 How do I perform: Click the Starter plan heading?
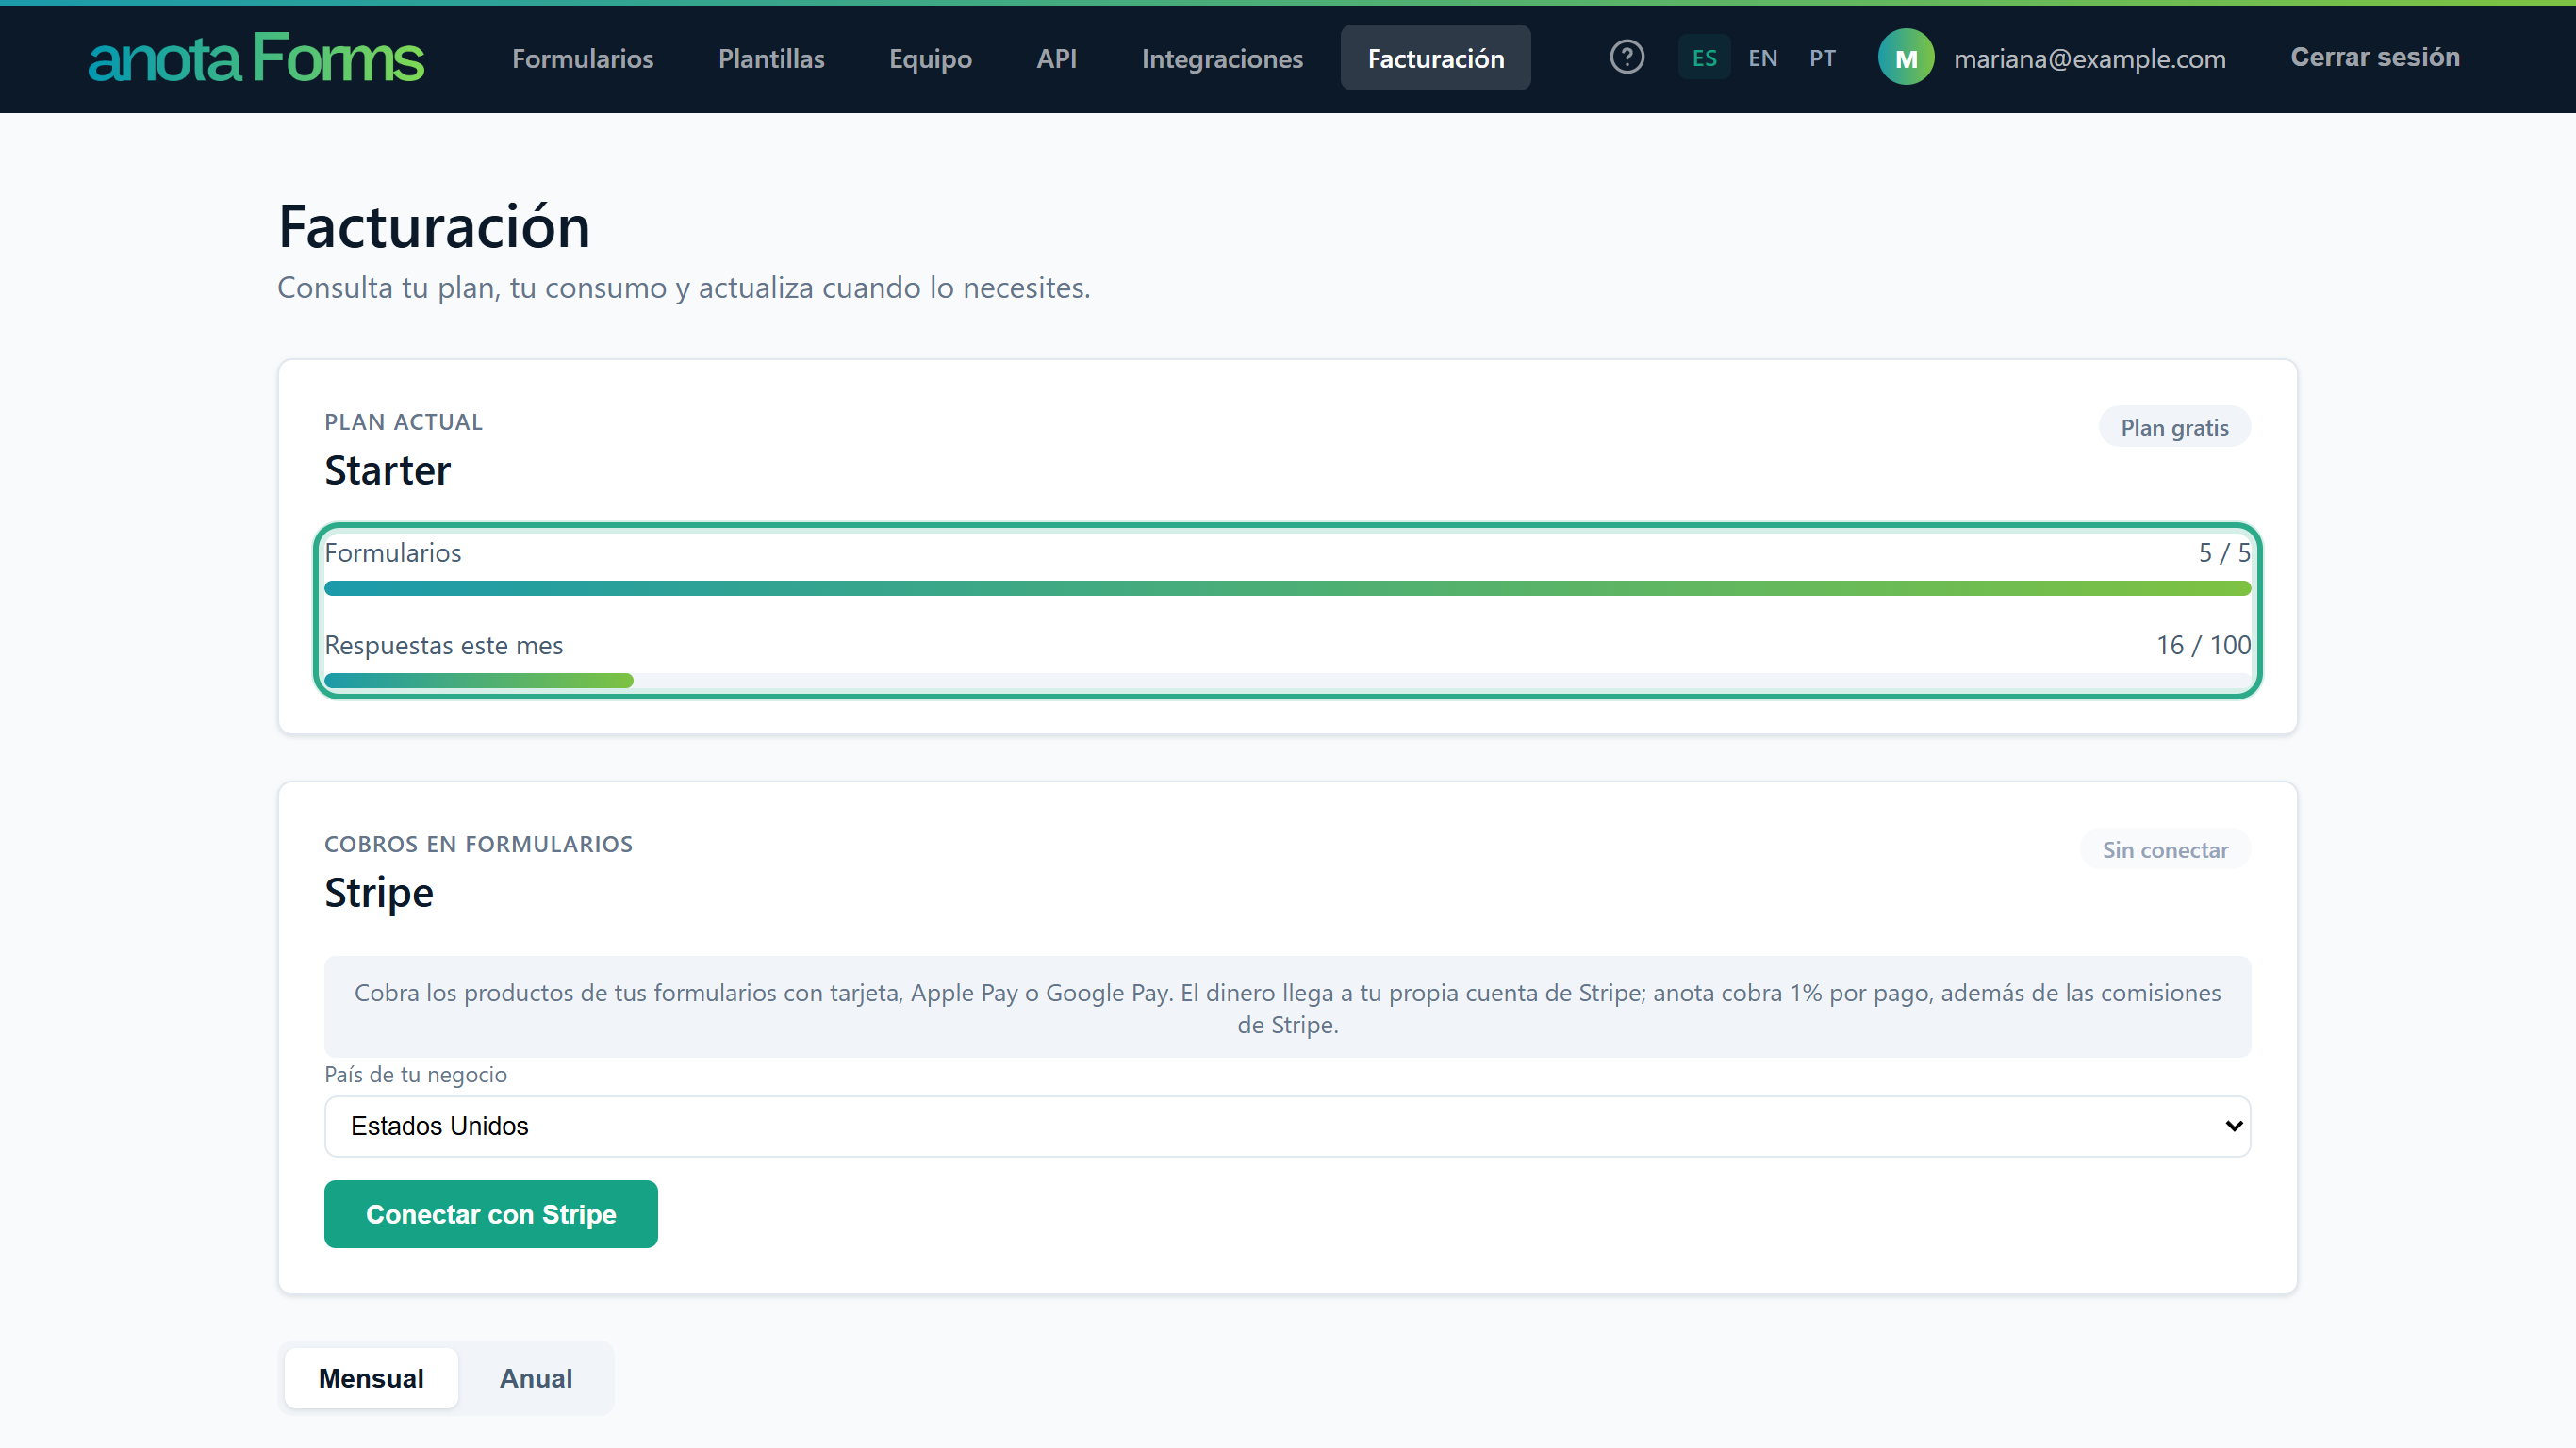click(x=387, y=470)
